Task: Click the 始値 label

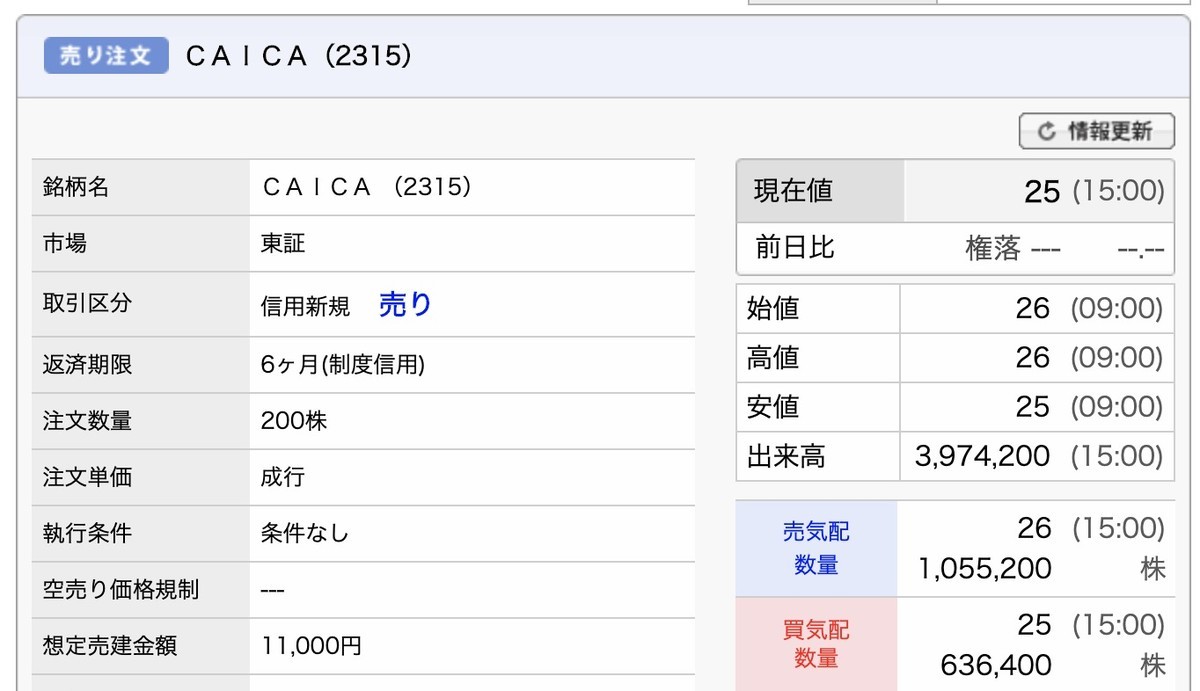Action: (773, 309)
